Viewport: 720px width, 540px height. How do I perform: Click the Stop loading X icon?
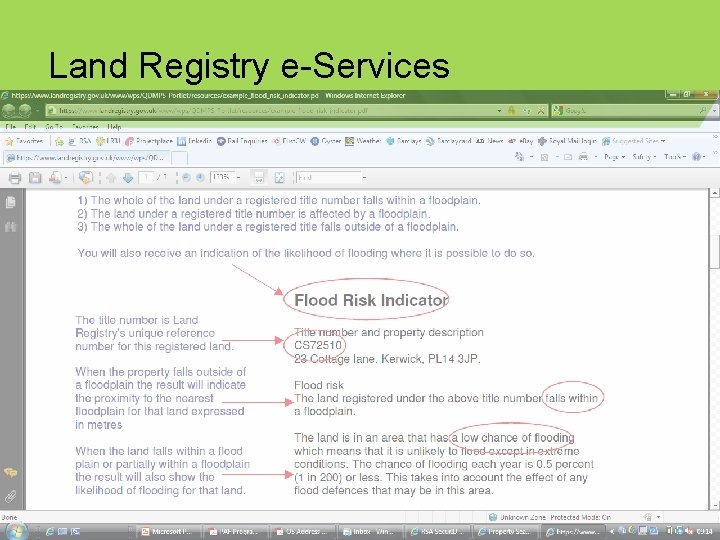pyautogui.click(x=541, y=111)
